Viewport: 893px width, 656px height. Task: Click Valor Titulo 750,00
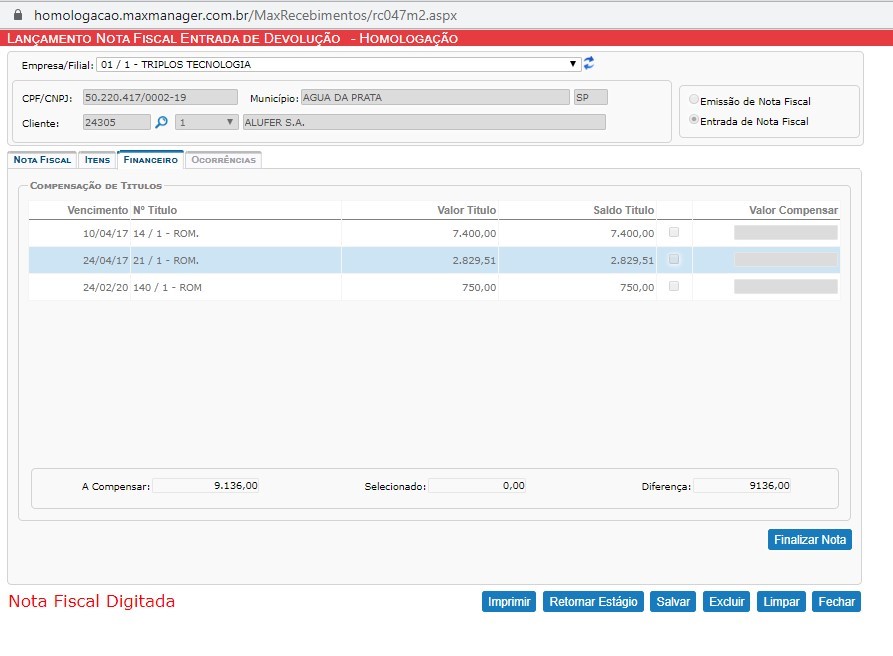(x=479, y=288)
